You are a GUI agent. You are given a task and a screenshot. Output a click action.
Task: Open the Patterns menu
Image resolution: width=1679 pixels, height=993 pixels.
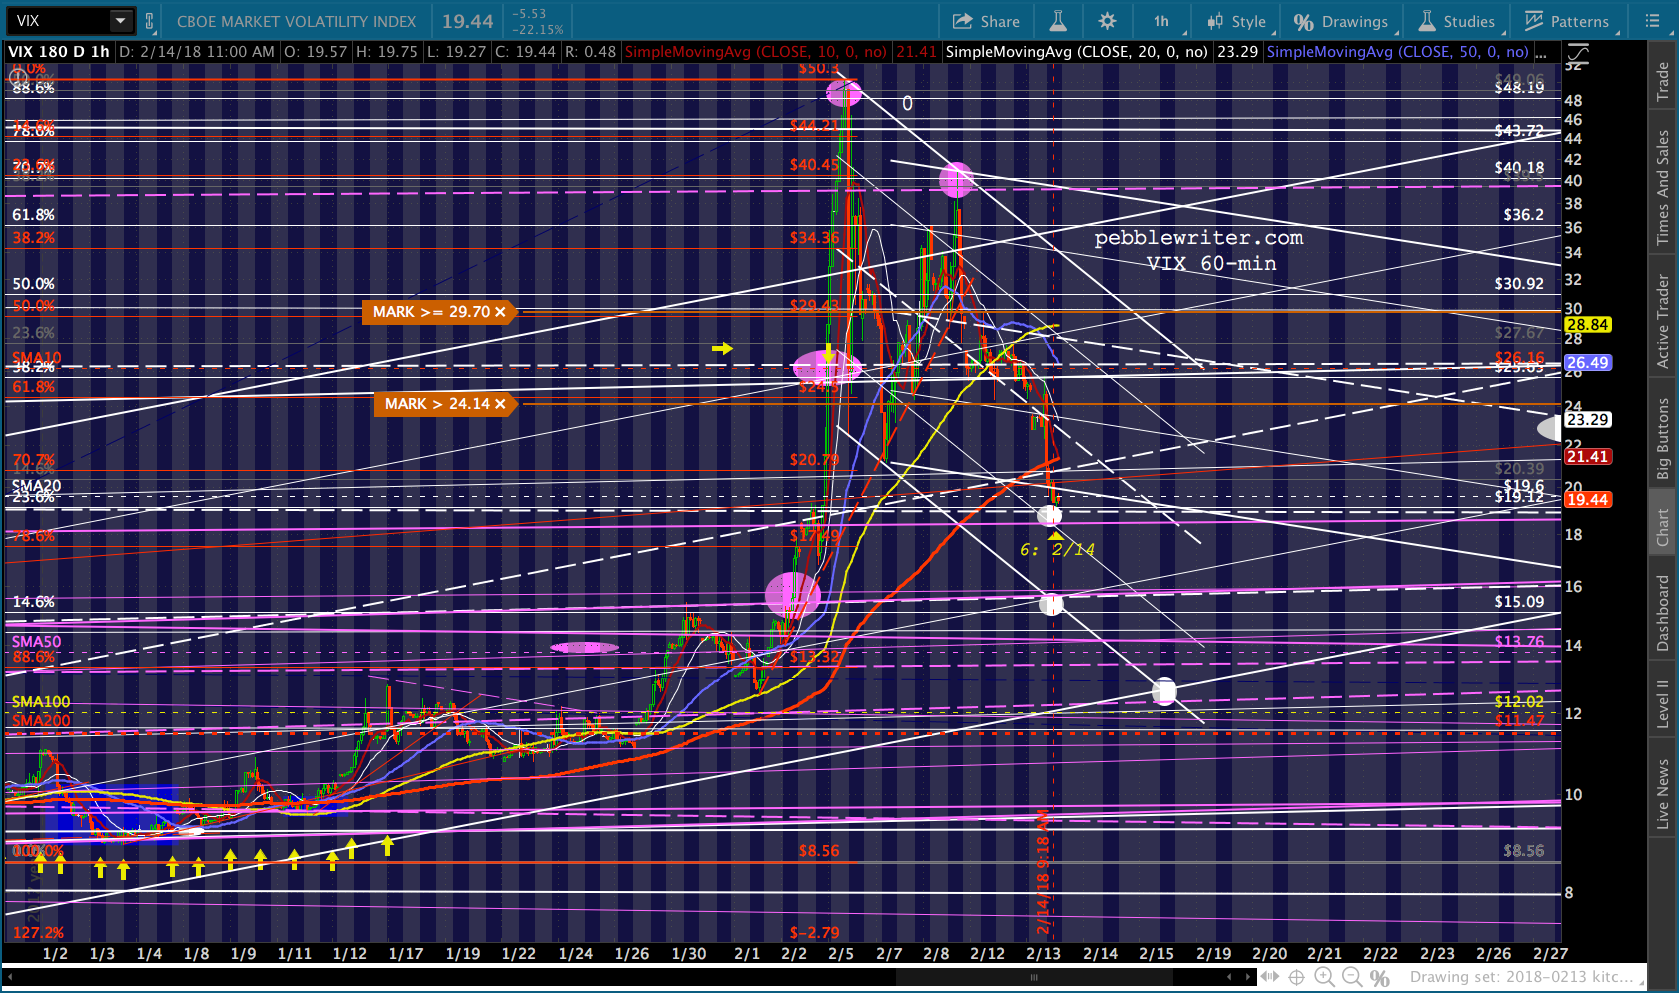(1566, 21)
